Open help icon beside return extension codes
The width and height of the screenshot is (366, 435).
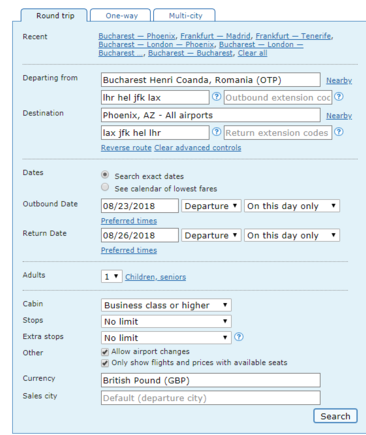(339, 132)
